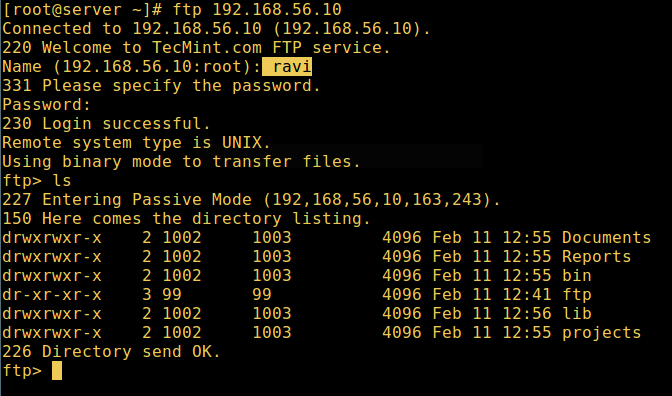
Task: Click the Documents directory name
Action: tap(606, 237)
